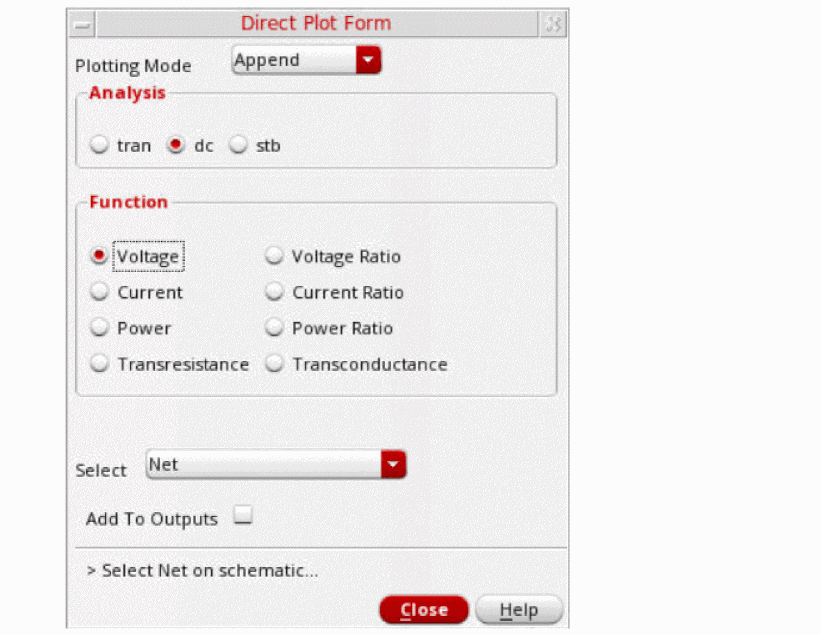Pick the Current Ratio function
Viewport: 821px width, 634px height.
point(274,292)
